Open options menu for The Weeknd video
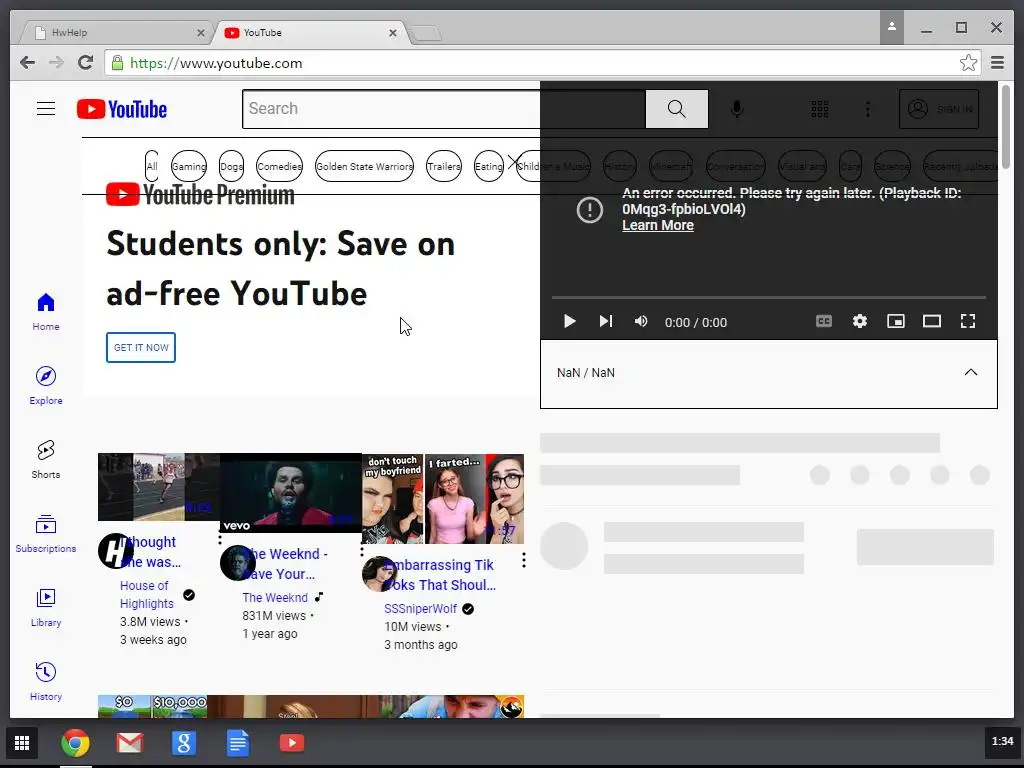1024x768 pixels. (x=362, y=549)
